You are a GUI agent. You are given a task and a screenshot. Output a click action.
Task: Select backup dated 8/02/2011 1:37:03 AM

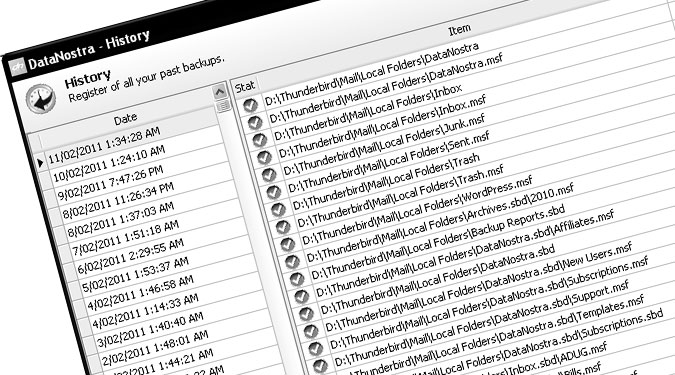(121, 220)
